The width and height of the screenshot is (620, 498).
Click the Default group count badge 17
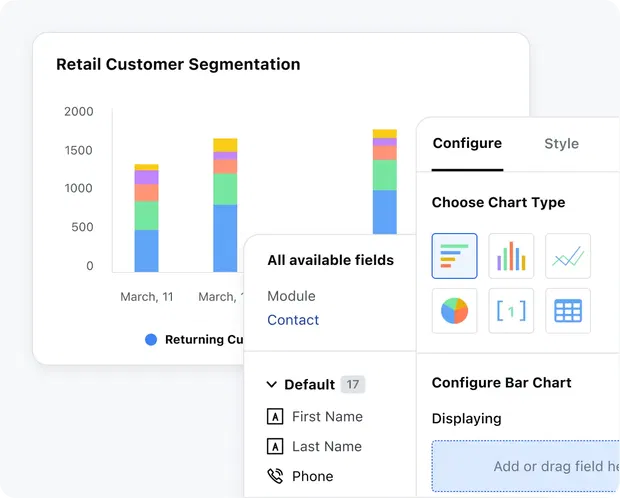(353, 384)
